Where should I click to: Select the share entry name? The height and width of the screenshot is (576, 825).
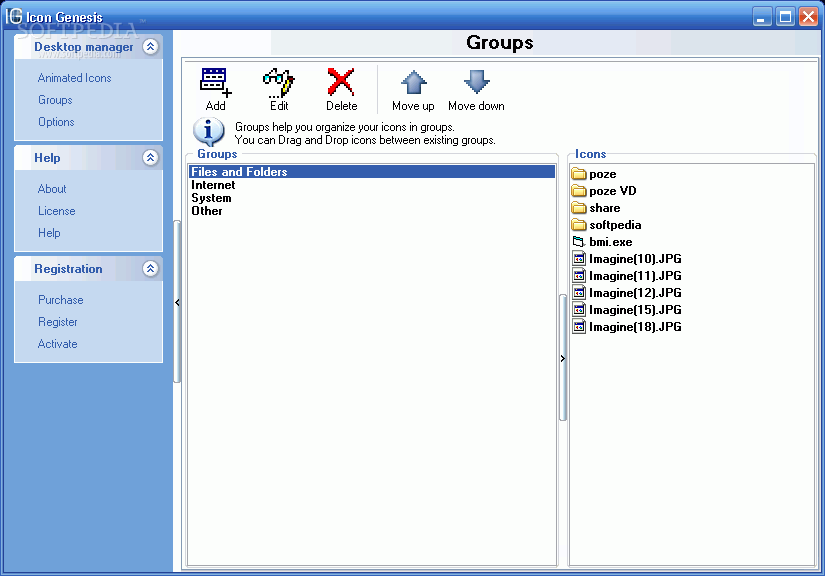pyautogui.click(x=605, y=208)
